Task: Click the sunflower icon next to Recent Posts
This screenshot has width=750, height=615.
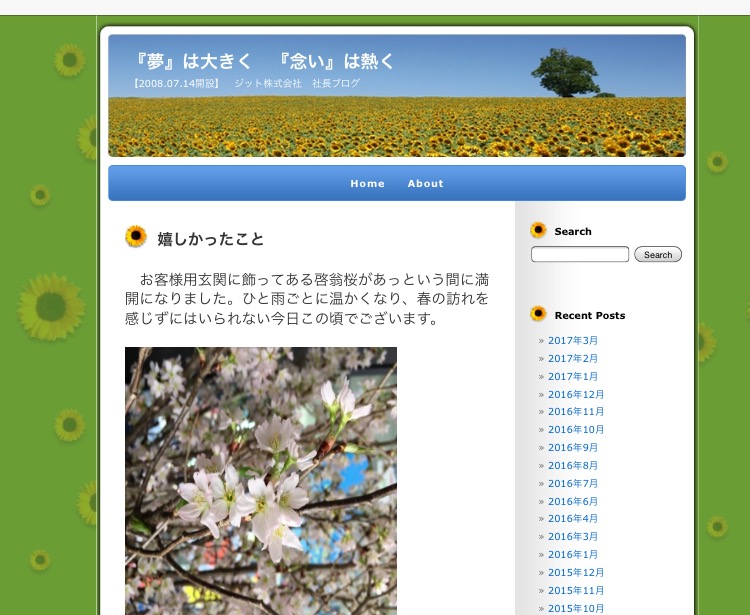Action: pos(538,314)
